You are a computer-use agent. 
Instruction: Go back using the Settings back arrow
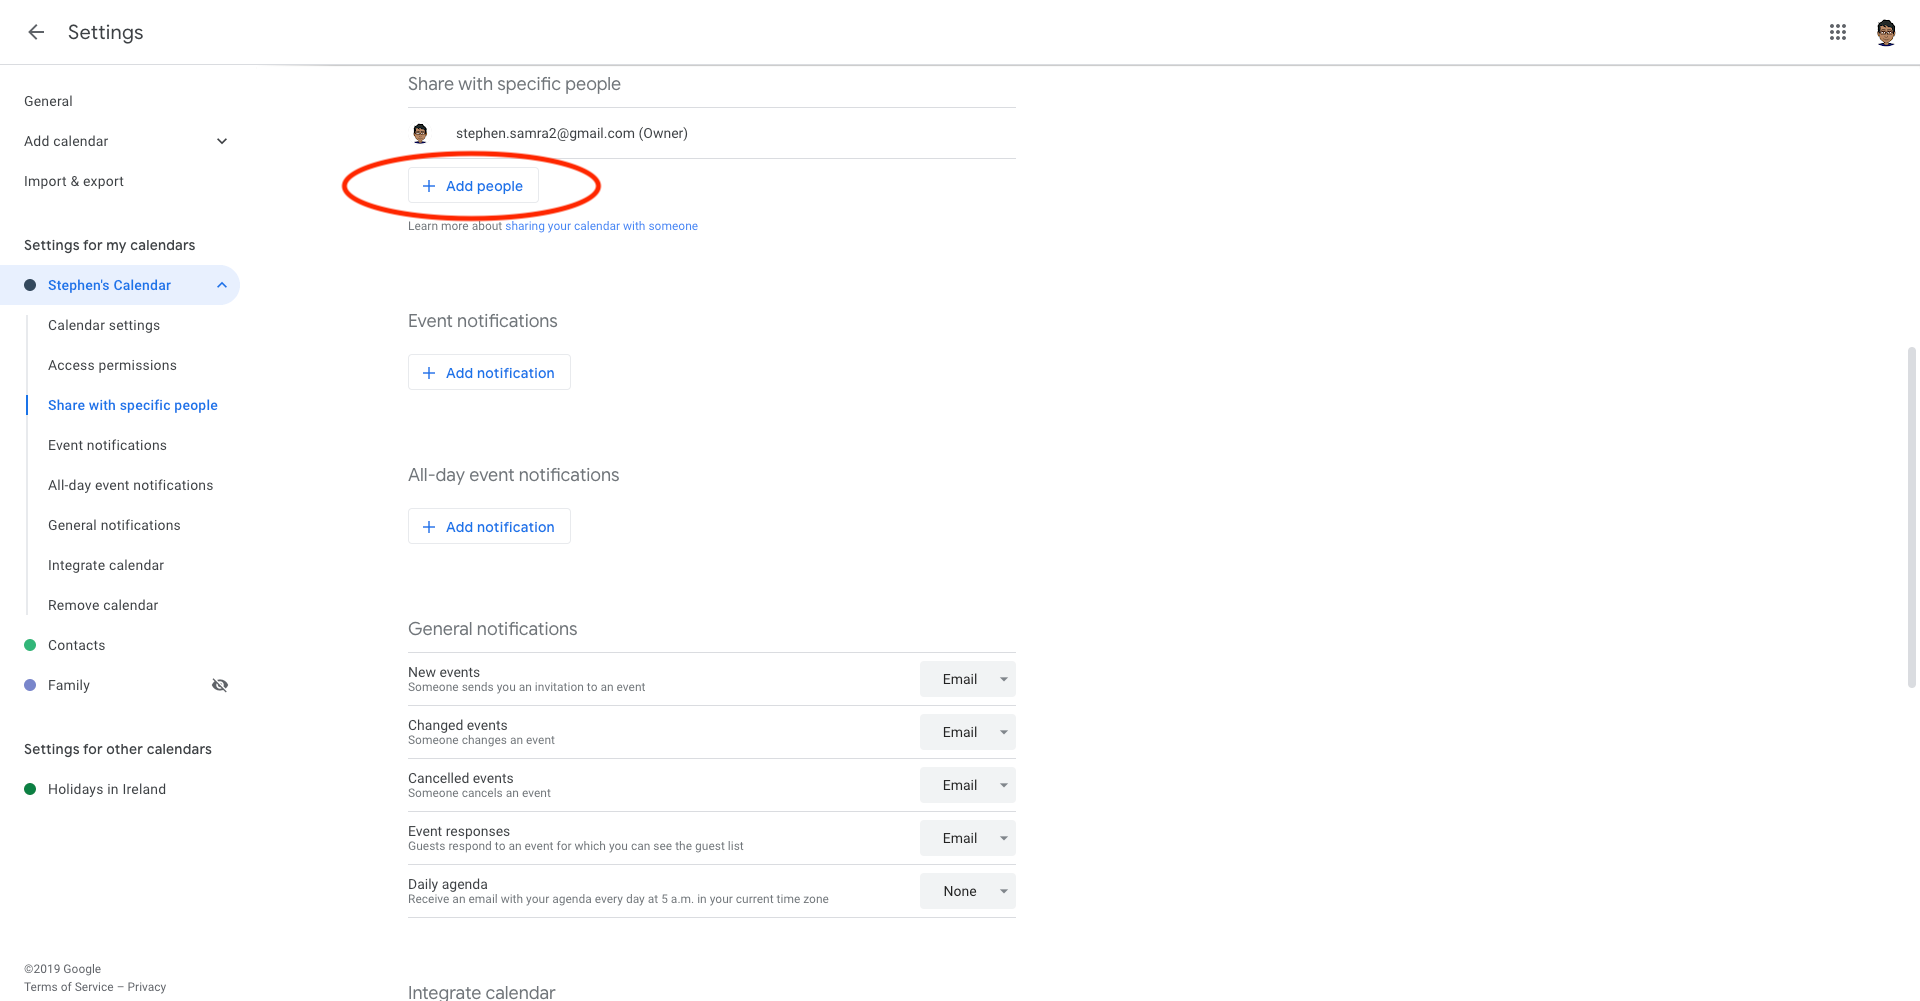36,32
